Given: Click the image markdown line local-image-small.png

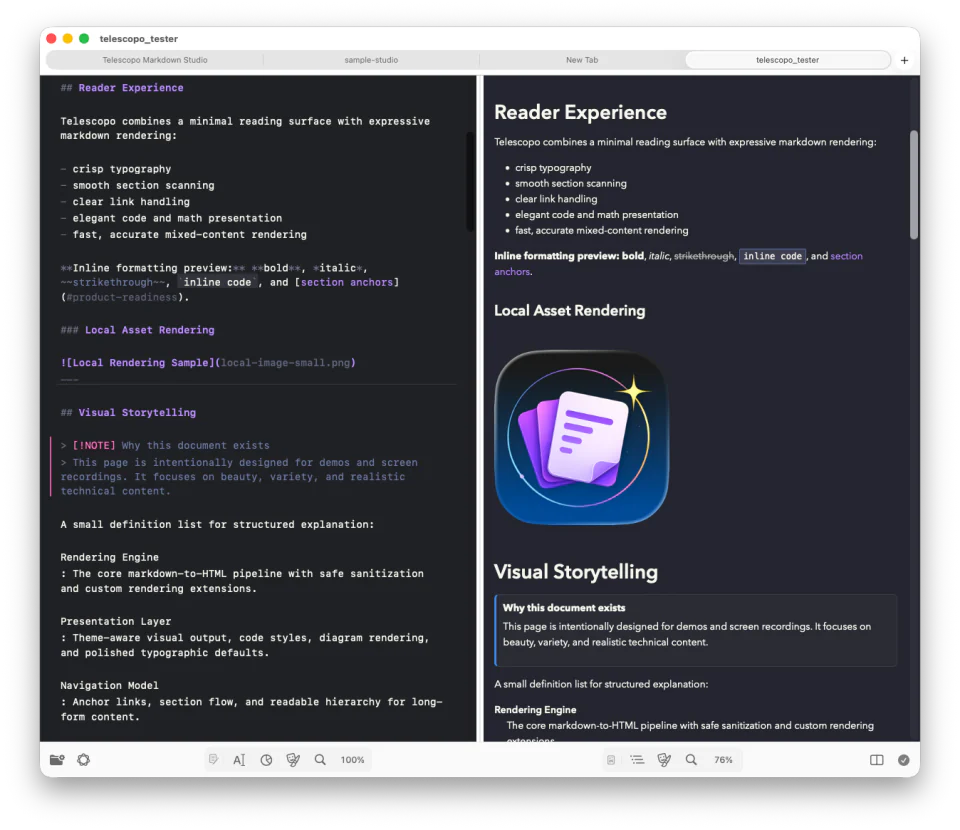Looking at the screenshot, I should point(208,362).
